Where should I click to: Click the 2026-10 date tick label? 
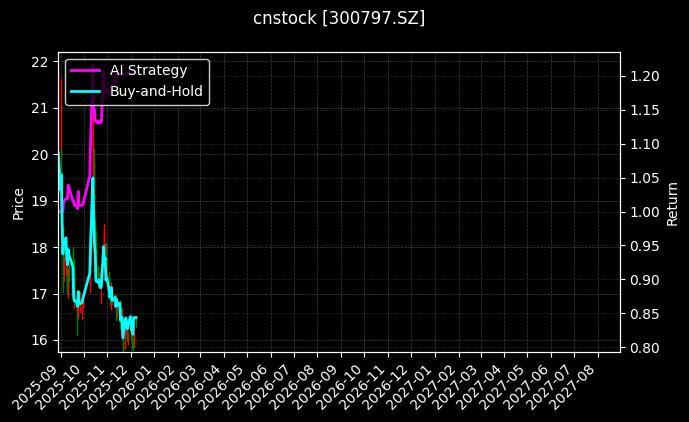[345, 385]
